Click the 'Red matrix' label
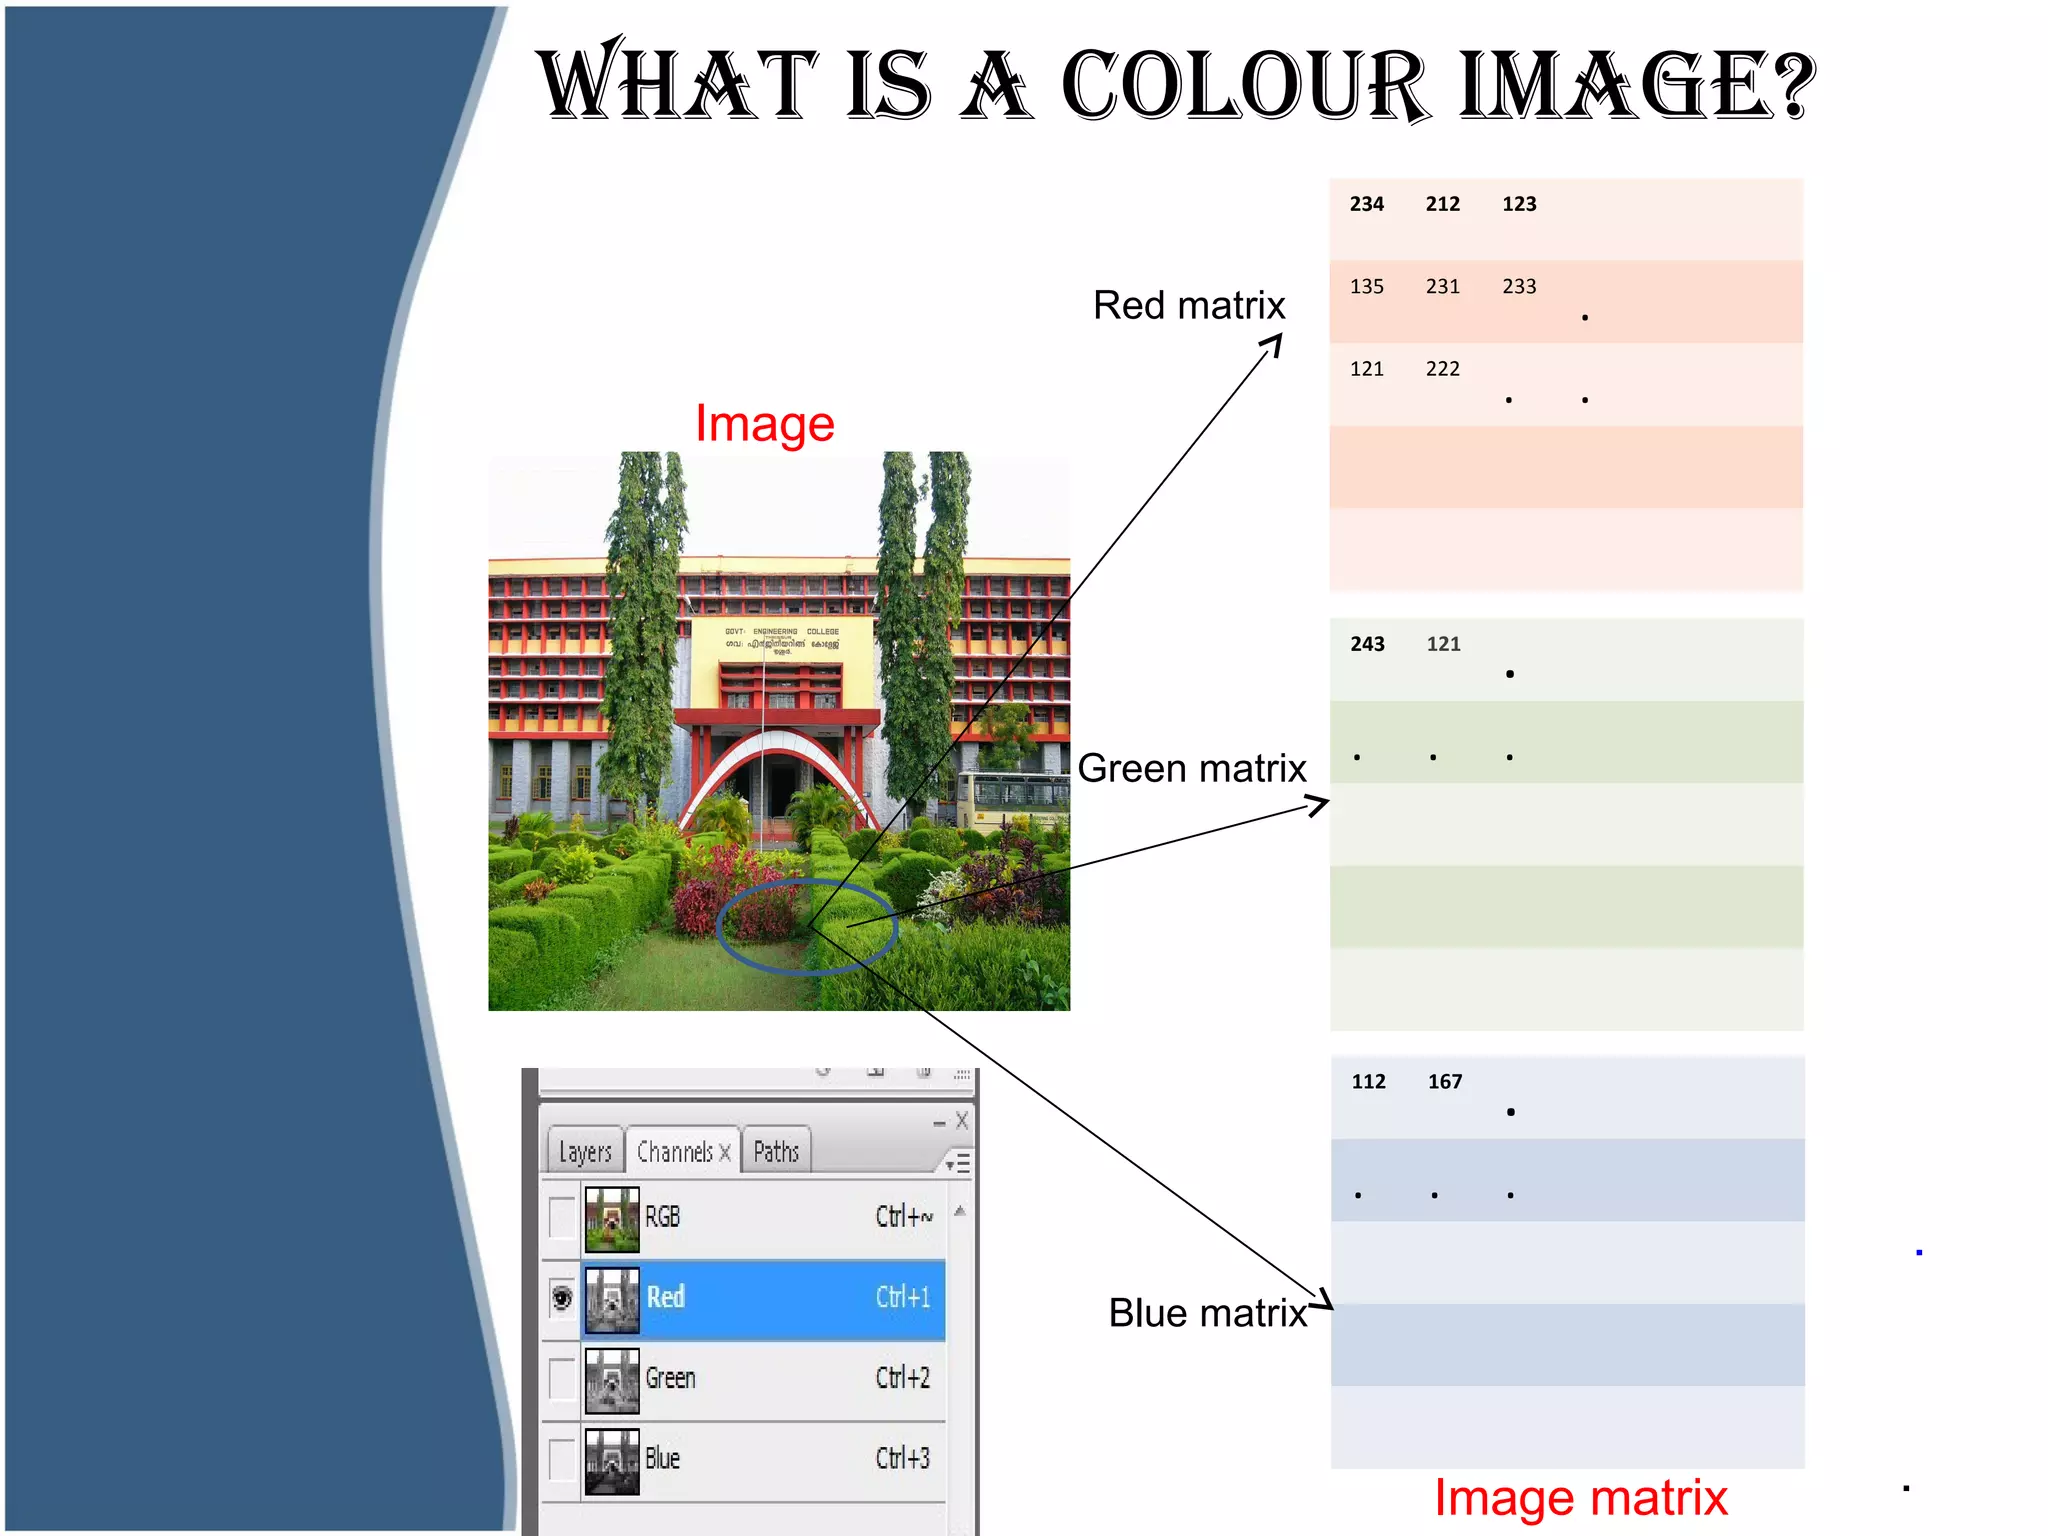 (x=1189, y=305)
